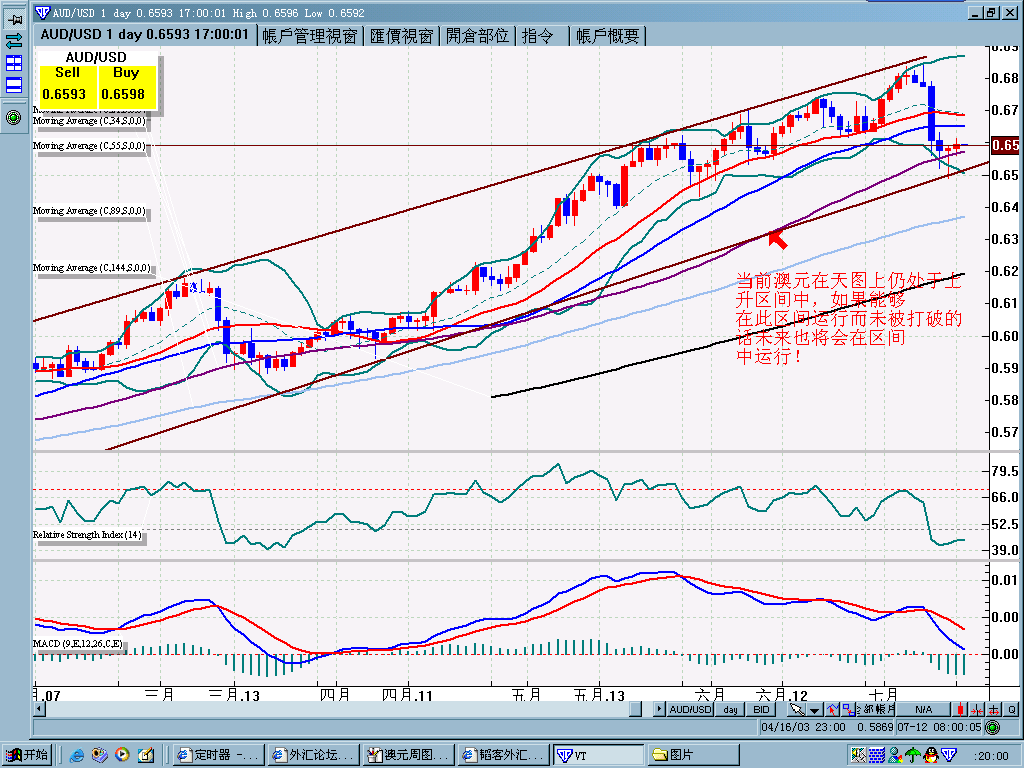Select the four-pane grid layout icon
This screenshot has width=1024, height=768.
click(14, 63)
